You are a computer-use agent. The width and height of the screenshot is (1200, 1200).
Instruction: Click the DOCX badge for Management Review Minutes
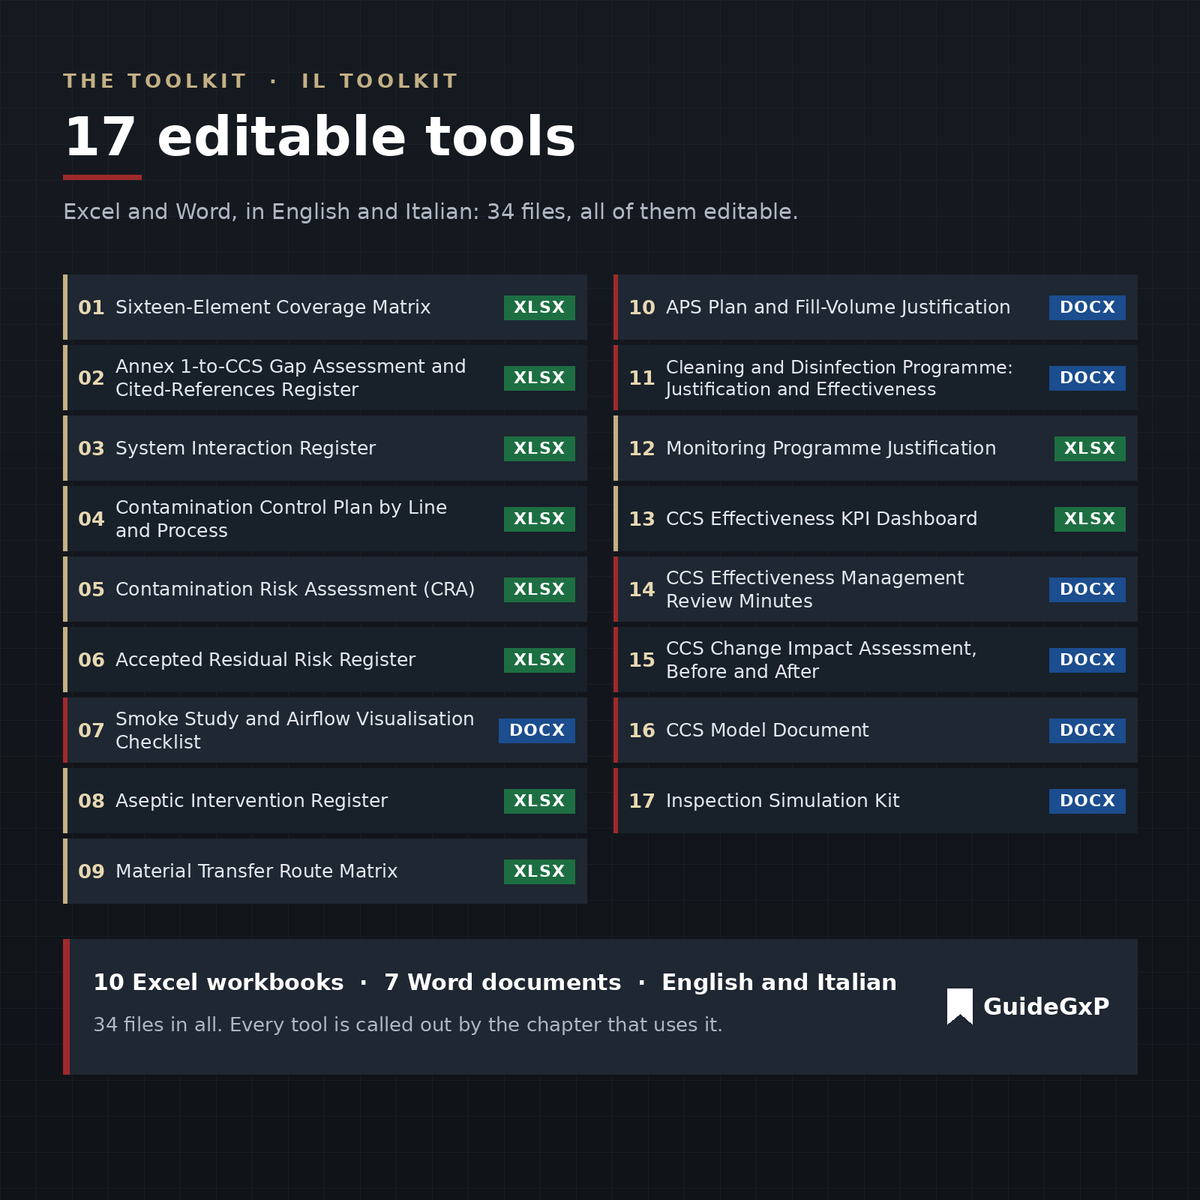1087,589
